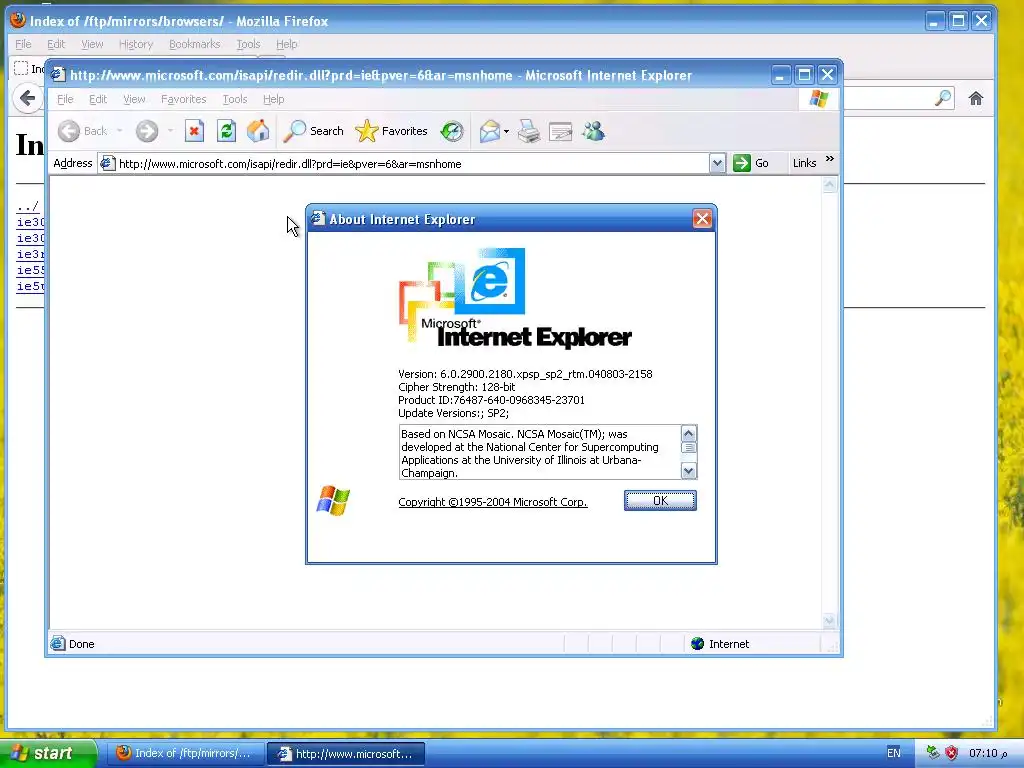The height and width of the screenshot is (768, 1024).
Task: Click the Cipher Strength 128-bit text
Action: click(456, 387)
